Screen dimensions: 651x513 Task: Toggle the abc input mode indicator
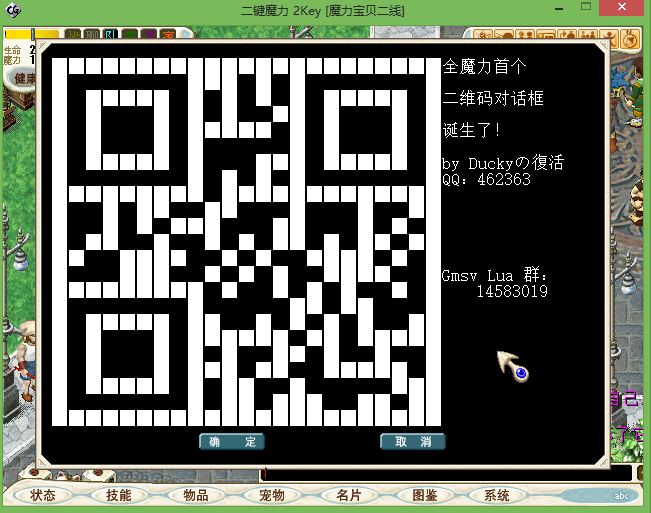pos(621,496)
